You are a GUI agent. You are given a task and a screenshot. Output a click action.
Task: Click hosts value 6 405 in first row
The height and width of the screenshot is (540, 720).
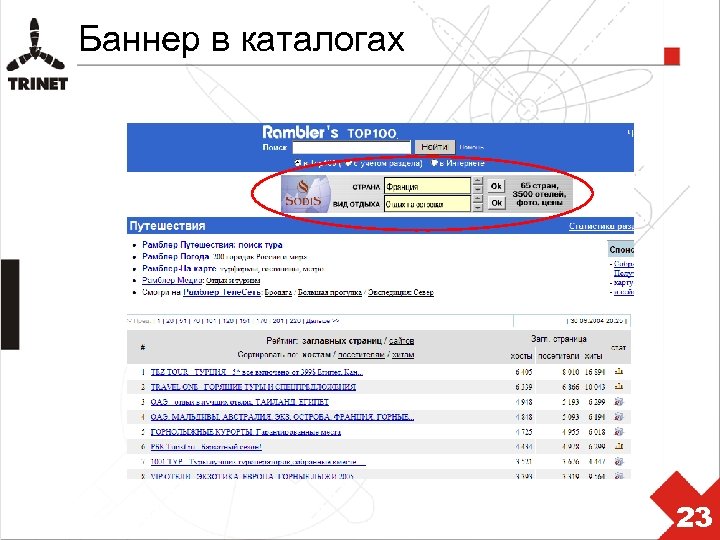click(524, 372)
